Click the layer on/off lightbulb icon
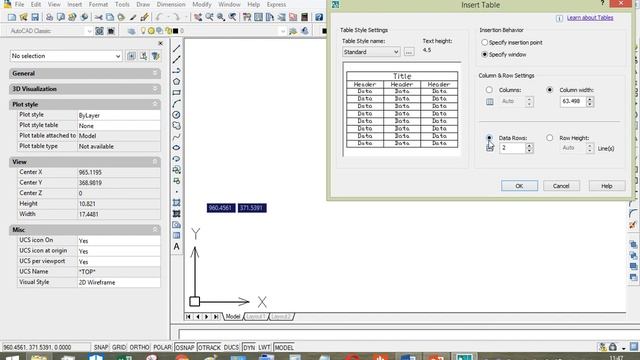 pyautogui.click(x=143, y=31)
